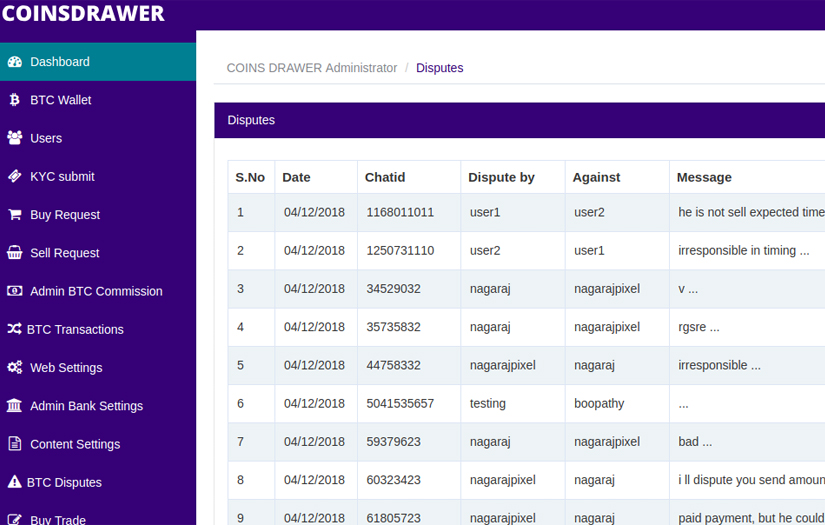Click message 'paid payment, but he could'
Viewport: 825px width, 525px height.
[751, 518]
